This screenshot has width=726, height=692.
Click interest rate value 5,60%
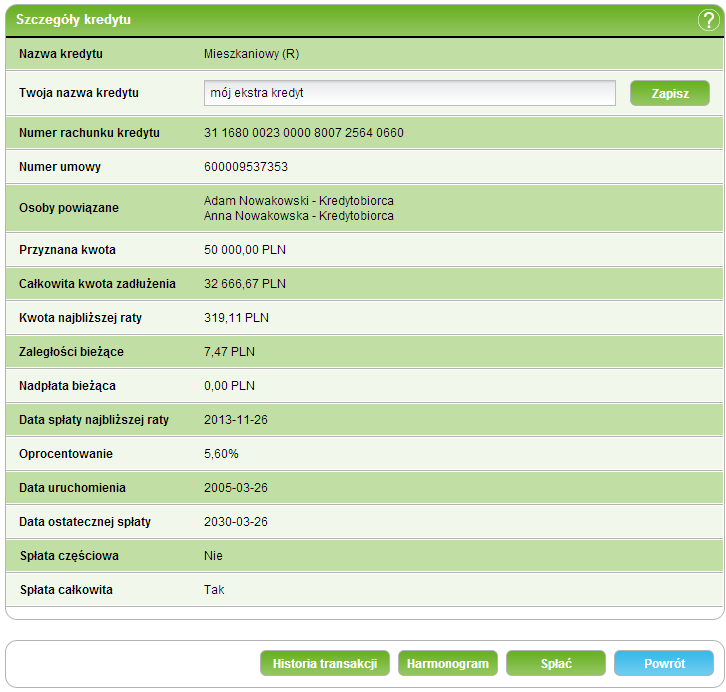click(x=221, y=454)
